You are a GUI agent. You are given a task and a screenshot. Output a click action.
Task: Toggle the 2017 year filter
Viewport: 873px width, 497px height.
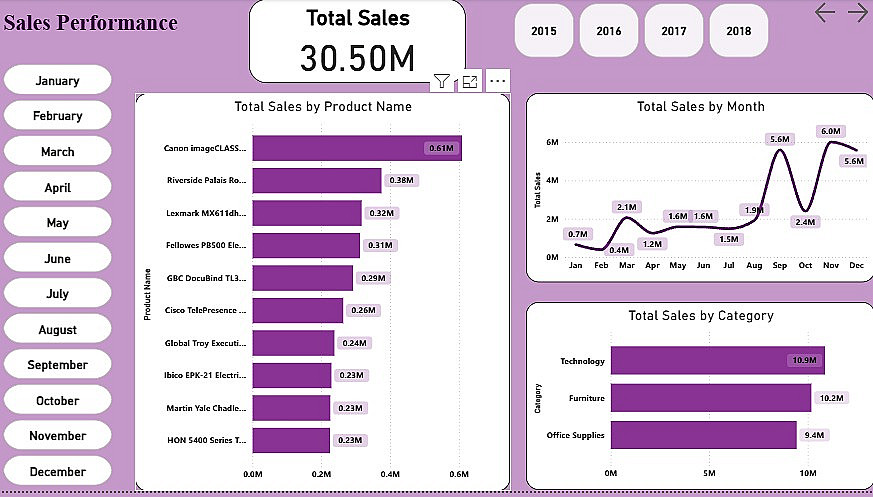pyautogui.click(x=674, y=31)
